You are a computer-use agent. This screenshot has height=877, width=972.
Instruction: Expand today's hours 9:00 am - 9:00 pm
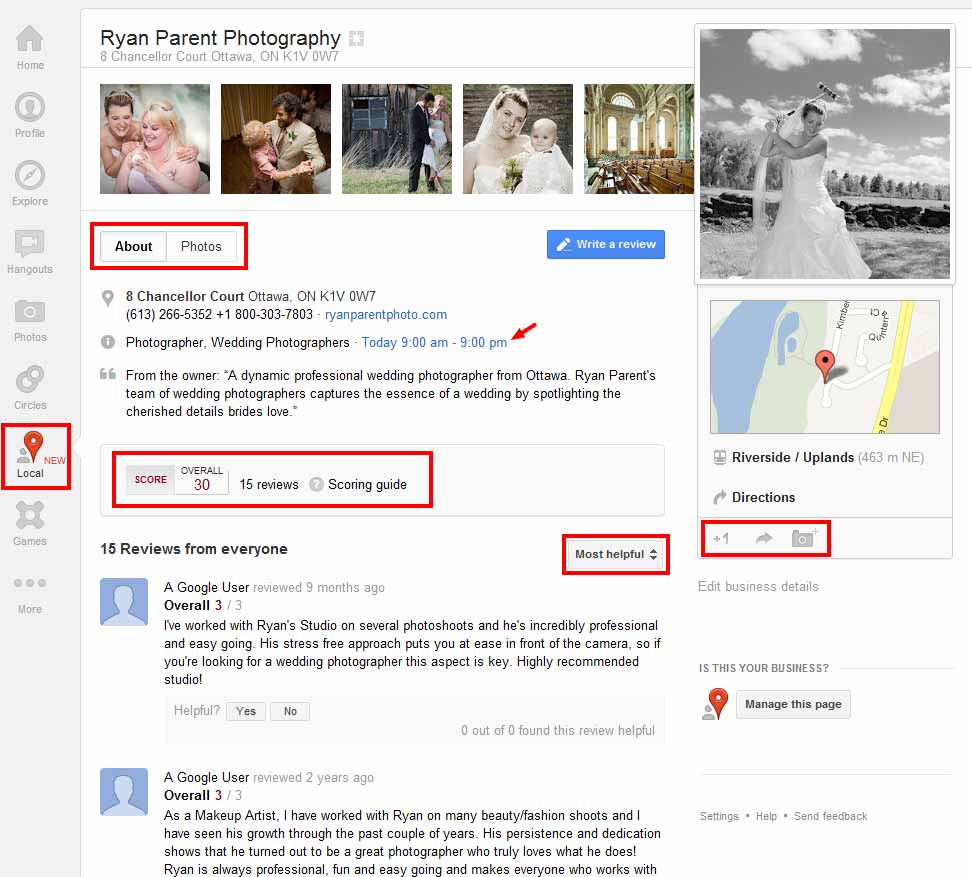tap(435, 342)
